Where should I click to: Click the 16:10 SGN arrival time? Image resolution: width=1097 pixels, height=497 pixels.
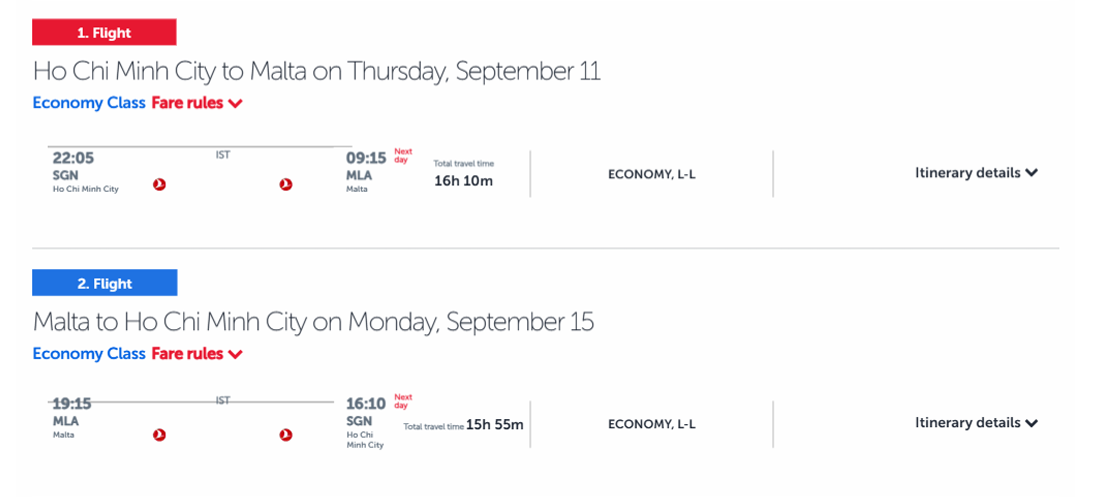tap(366, 404)
